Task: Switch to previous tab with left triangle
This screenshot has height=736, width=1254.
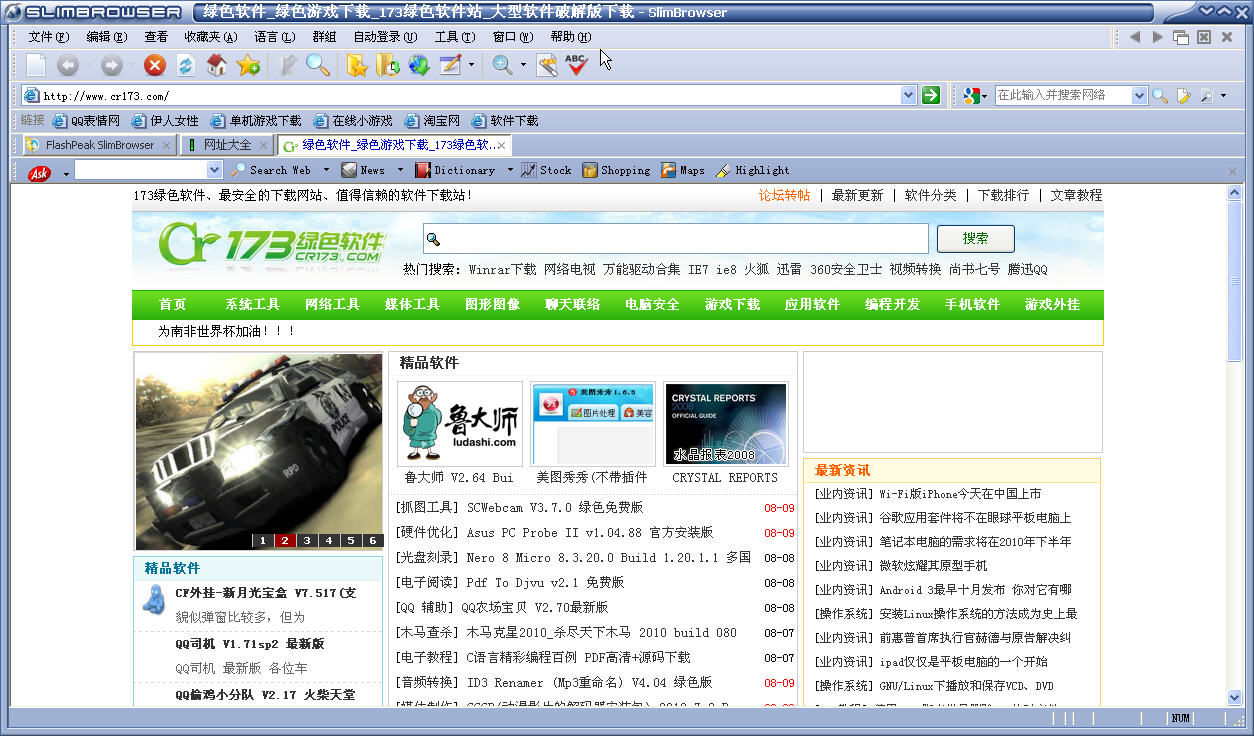Action: (x=1135, y=37)
